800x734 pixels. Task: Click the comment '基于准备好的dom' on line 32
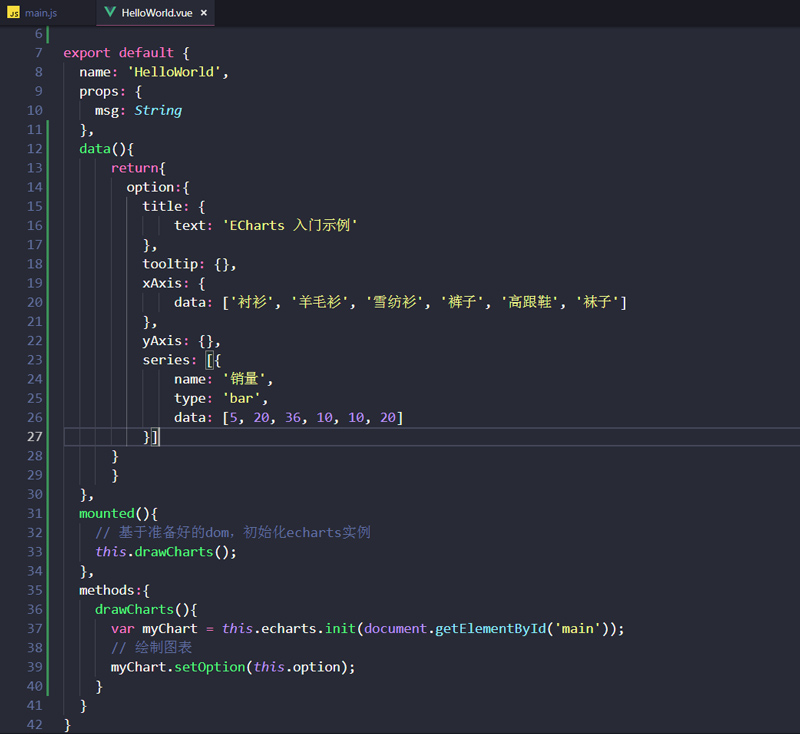tap(176, 533)
